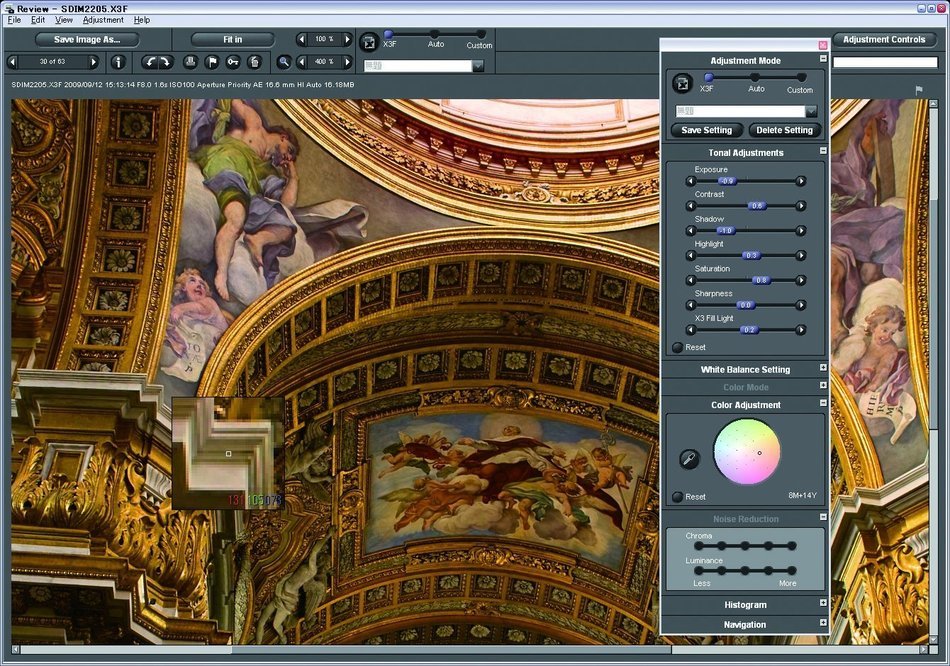
Task: Go to the previous image using left arrow
Action: click(x=12, y=62)
